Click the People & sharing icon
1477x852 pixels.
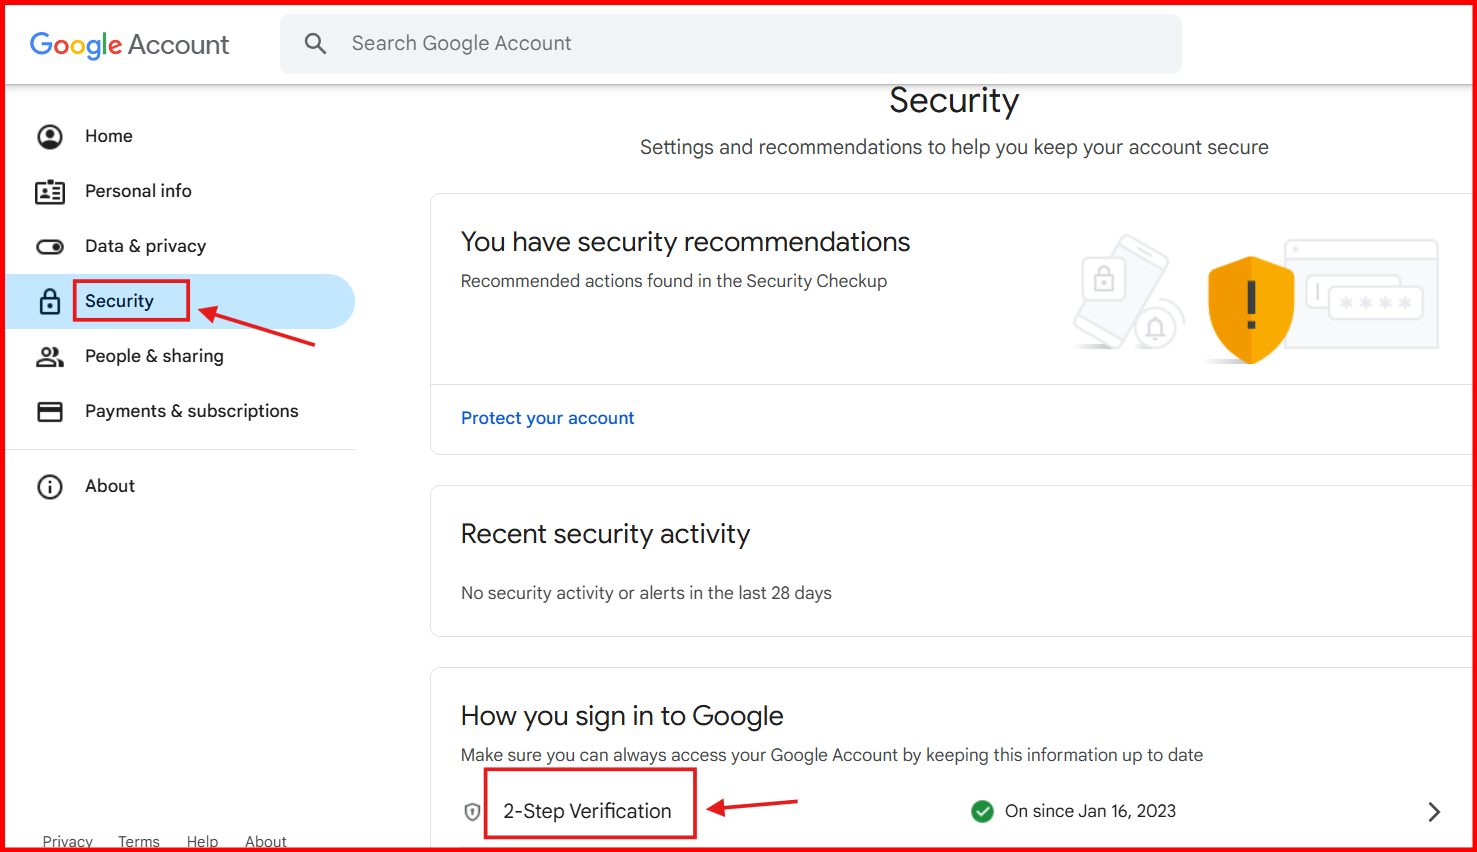[x=50, y=357]
